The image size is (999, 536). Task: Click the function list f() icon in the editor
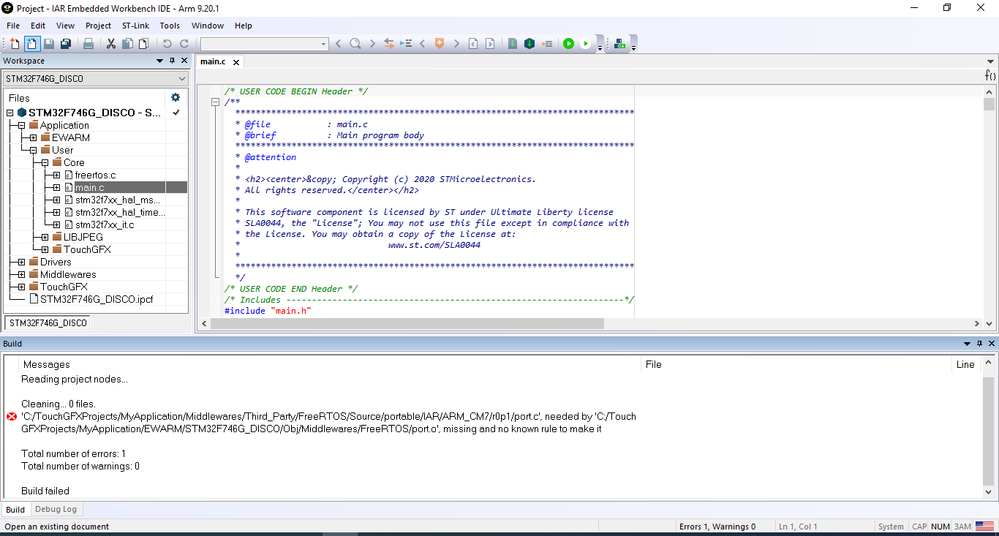[990, 75]
